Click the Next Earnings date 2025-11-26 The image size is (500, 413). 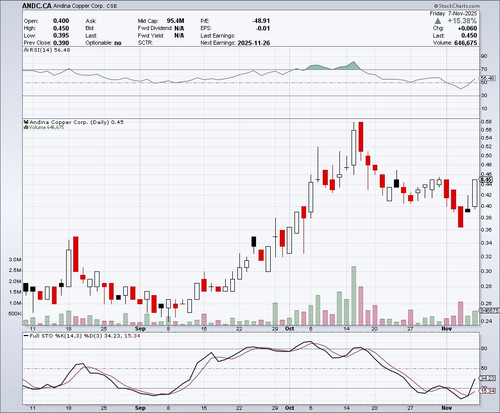254,43
